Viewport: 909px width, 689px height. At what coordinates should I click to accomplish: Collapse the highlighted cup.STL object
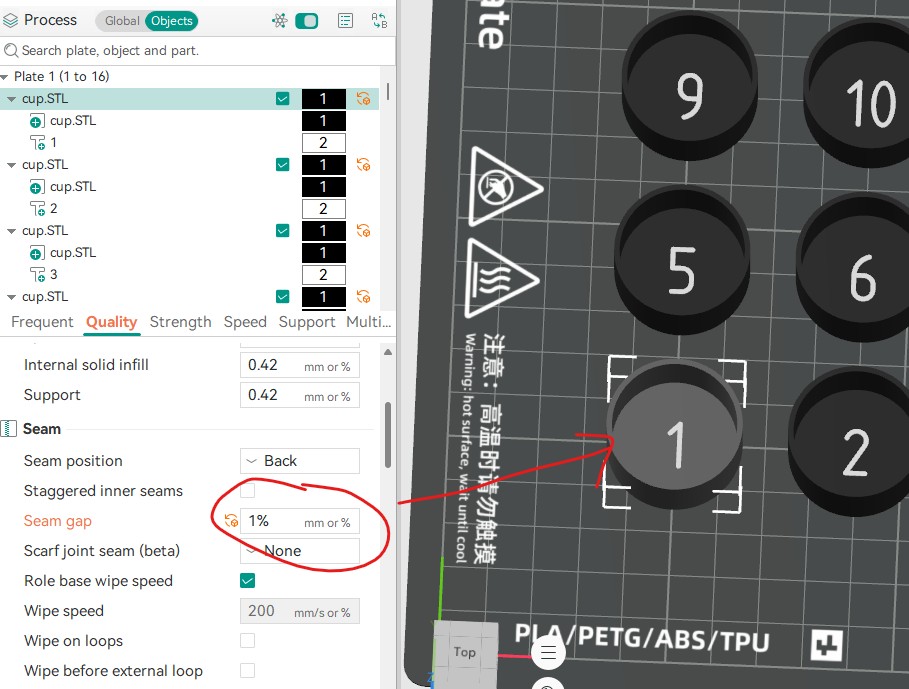point(11,99)
